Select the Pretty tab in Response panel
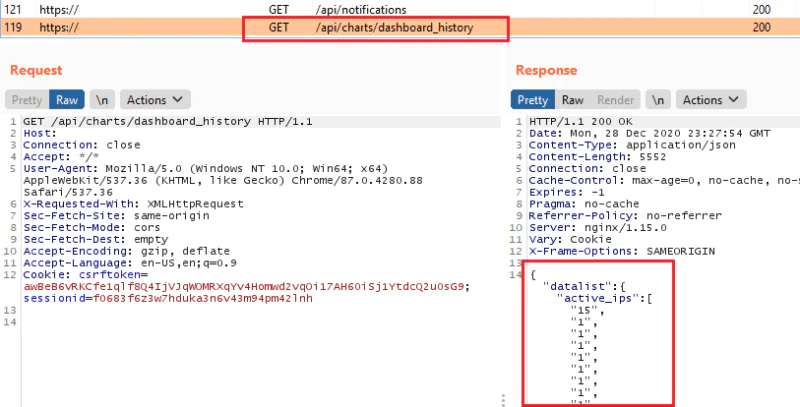This screenshot has width=800, height=407. click(x=533, y=100)
